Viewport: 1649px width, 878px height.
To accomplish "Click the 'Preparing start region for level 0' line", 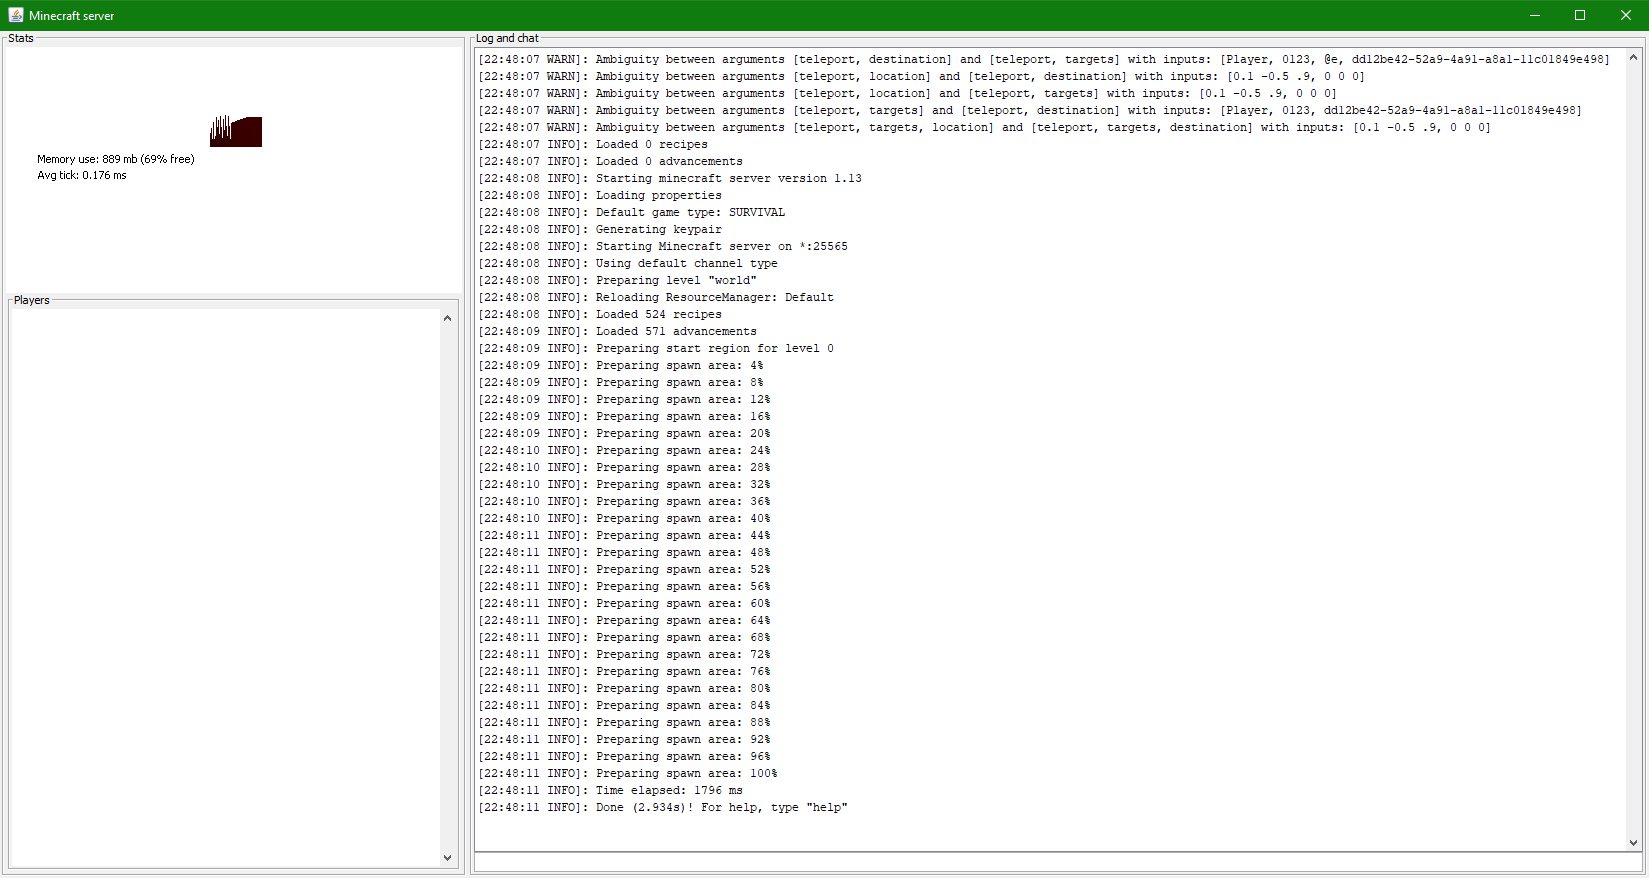I will pyautogui.click(x=656, y=349).
